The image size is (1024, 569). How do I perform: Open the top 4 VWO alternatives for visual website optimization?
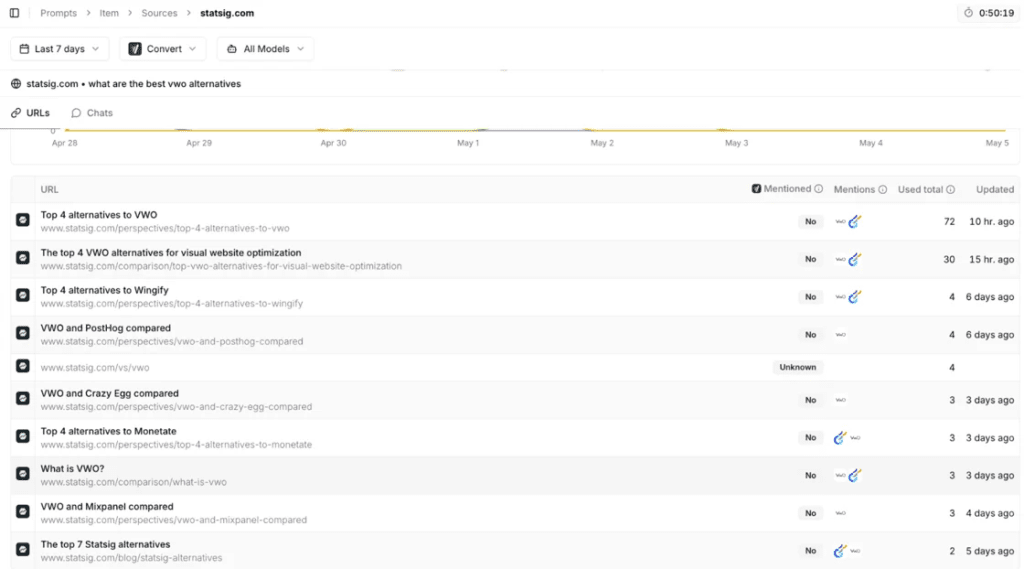[171, 253]
